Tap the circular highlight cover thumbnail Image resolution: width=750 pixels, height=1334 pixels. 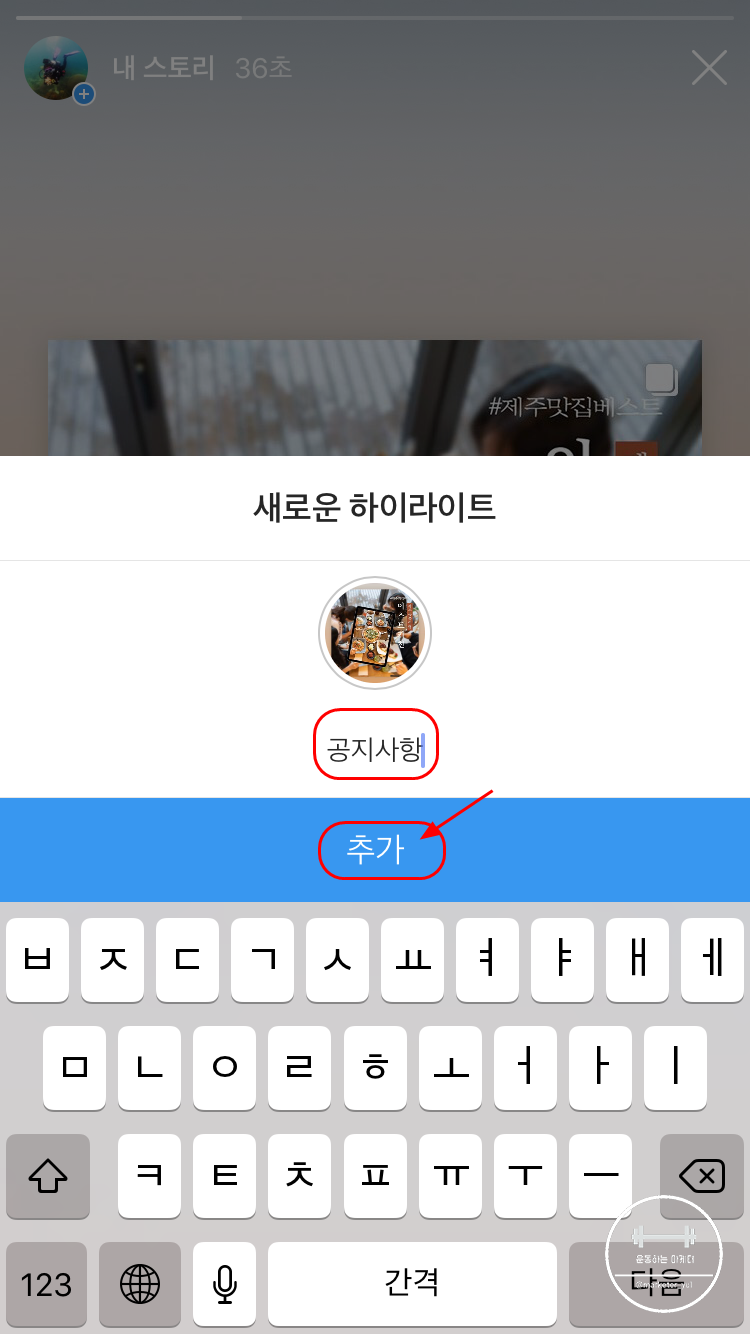tap(375, 633)
